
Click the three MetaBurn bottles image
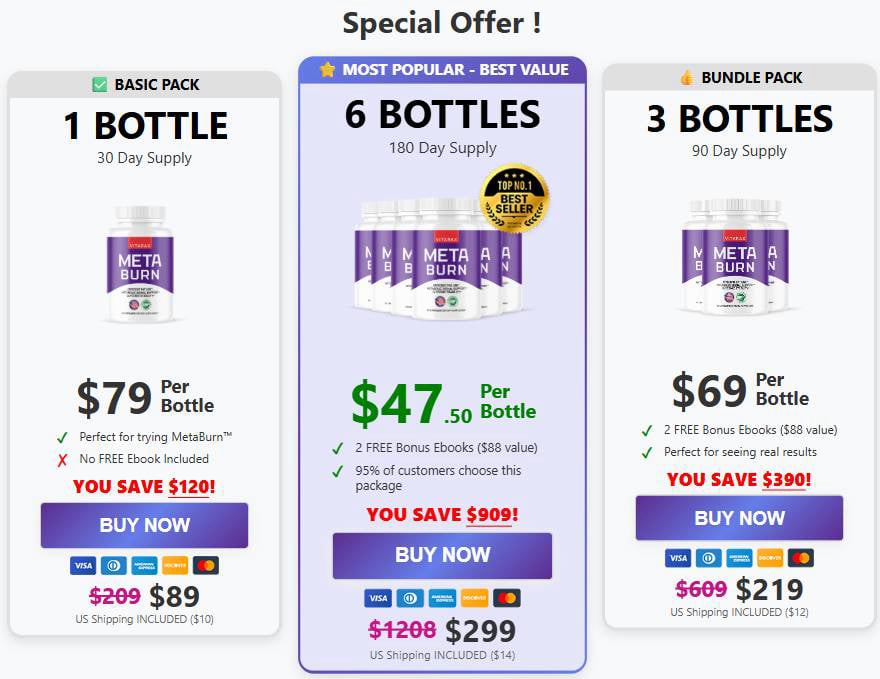pos(735,256)
